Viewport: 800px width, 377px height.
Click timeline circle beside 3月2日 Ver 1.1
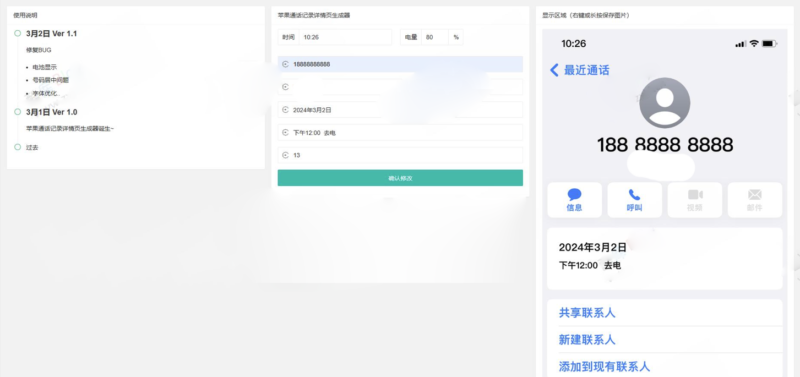coord(17,33)
